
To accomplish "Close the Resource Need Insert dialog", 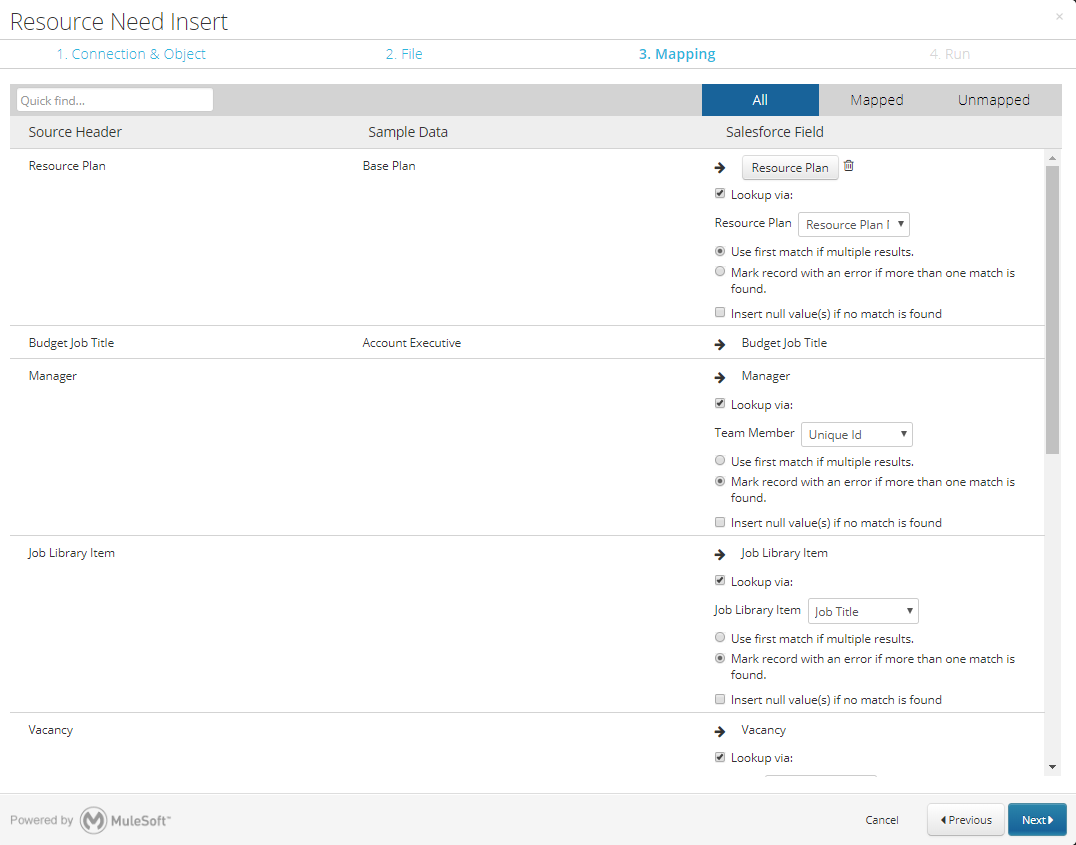I will 1059,16.
